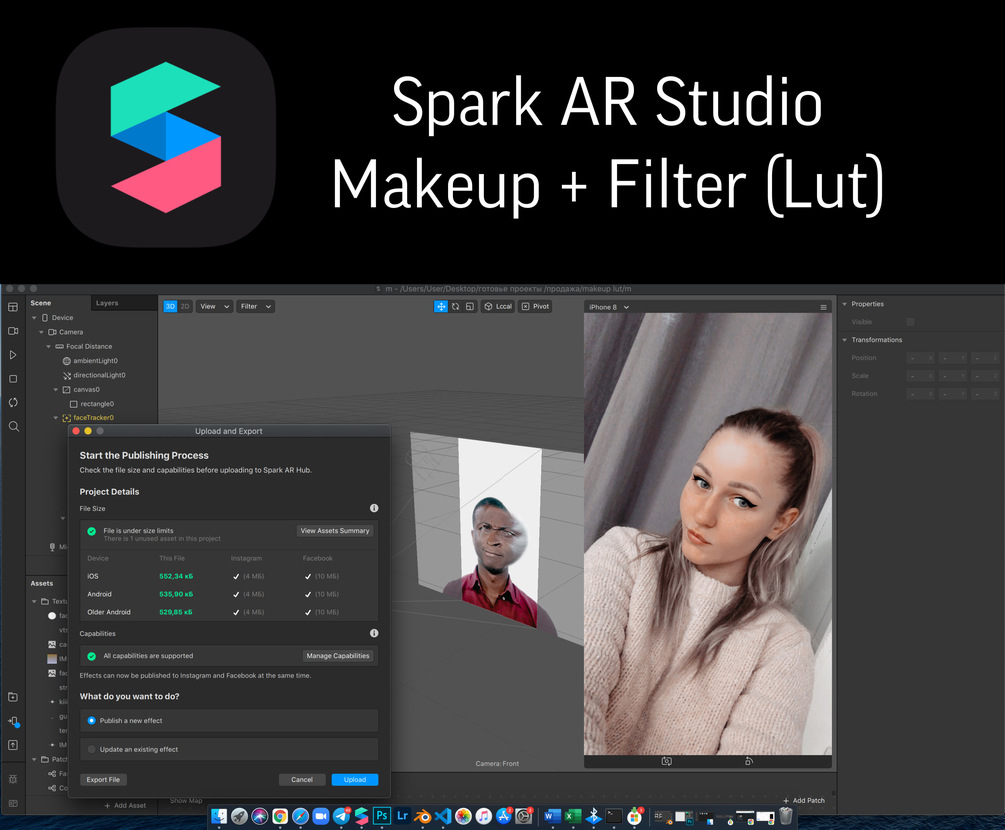Click the Cancel button

tap(302, 779)
